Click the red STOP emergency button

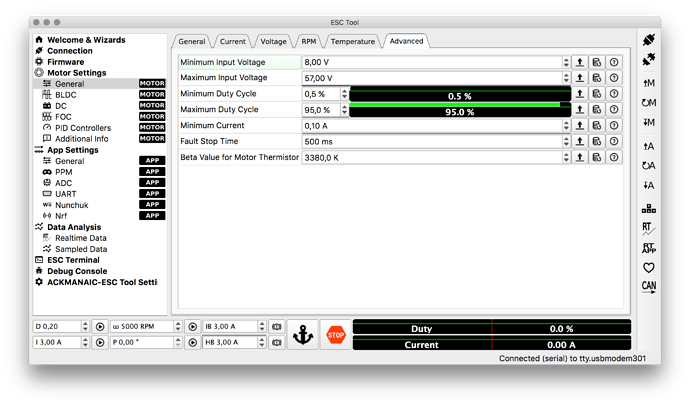(336, 335)
